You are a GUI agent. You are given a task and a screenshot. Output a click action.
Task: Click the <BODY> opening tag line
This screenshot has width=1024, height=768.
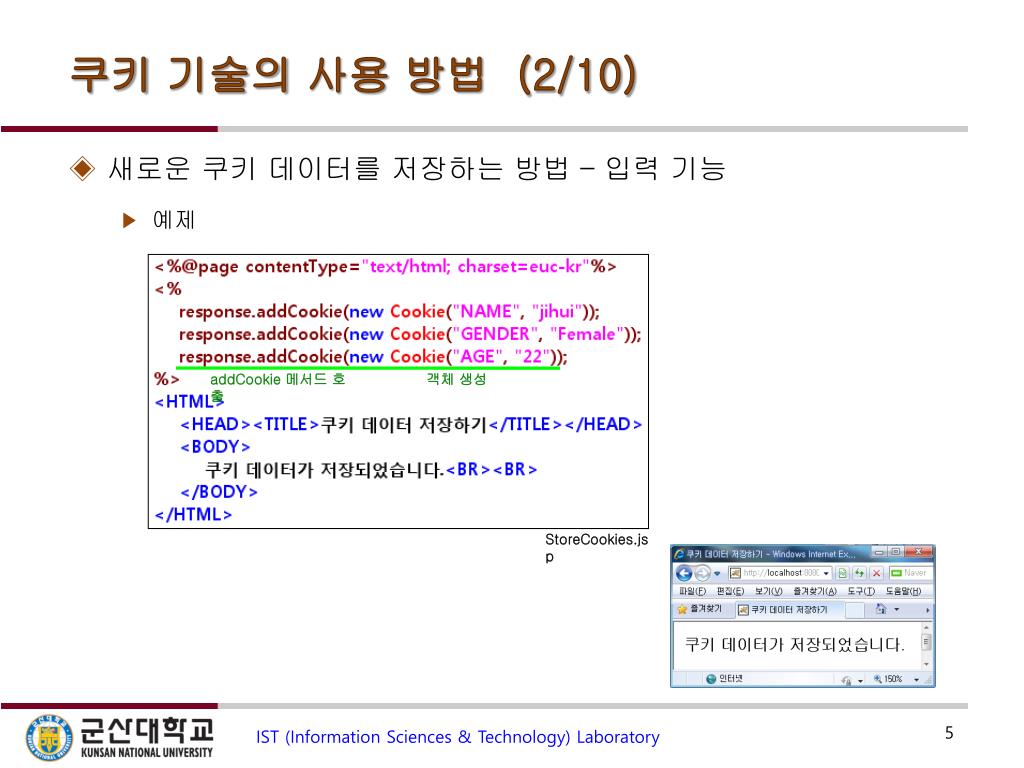pyautogui.click(x=216, y=447)
